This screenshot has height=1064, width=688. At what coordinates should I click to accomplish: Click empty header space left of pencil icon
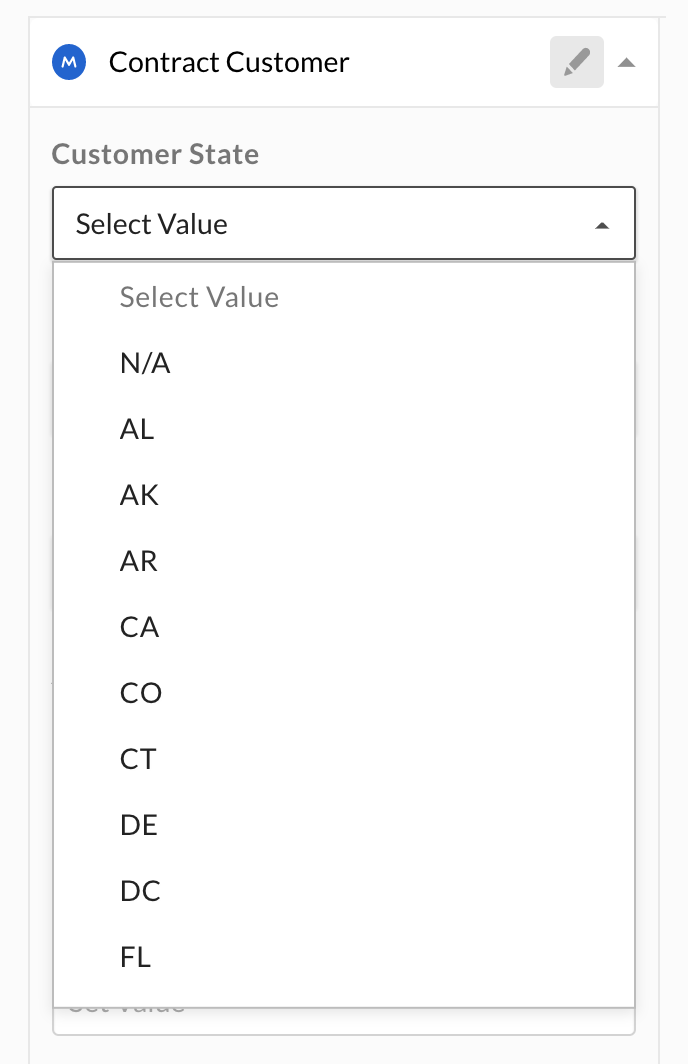(x=450, y=62)
